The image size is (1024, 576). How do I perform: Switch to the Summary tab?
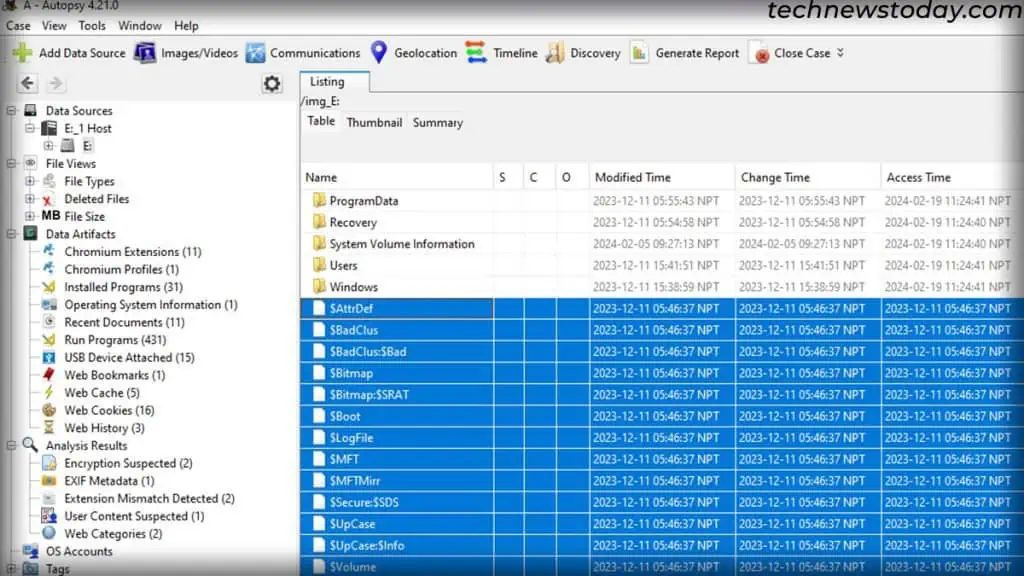coord(438,122)
